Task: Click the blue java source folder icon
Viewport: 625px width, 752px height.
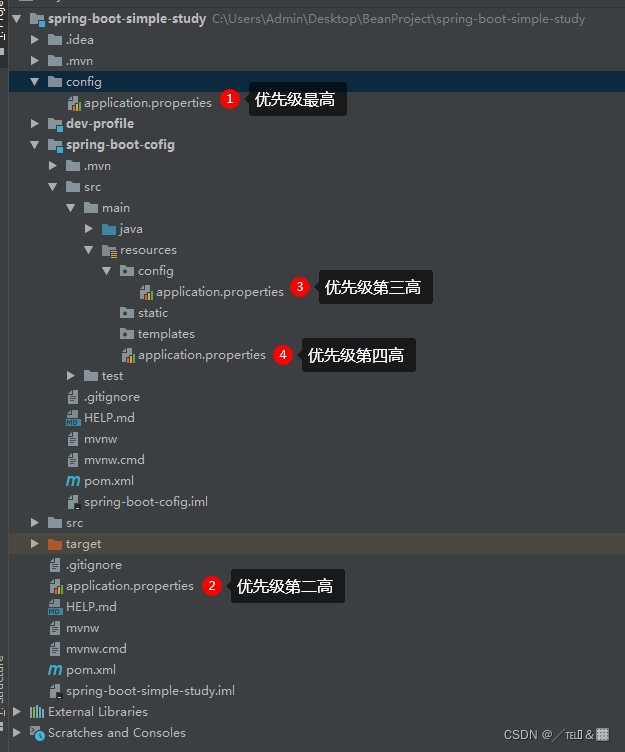Action: click(x=109, y=229)
